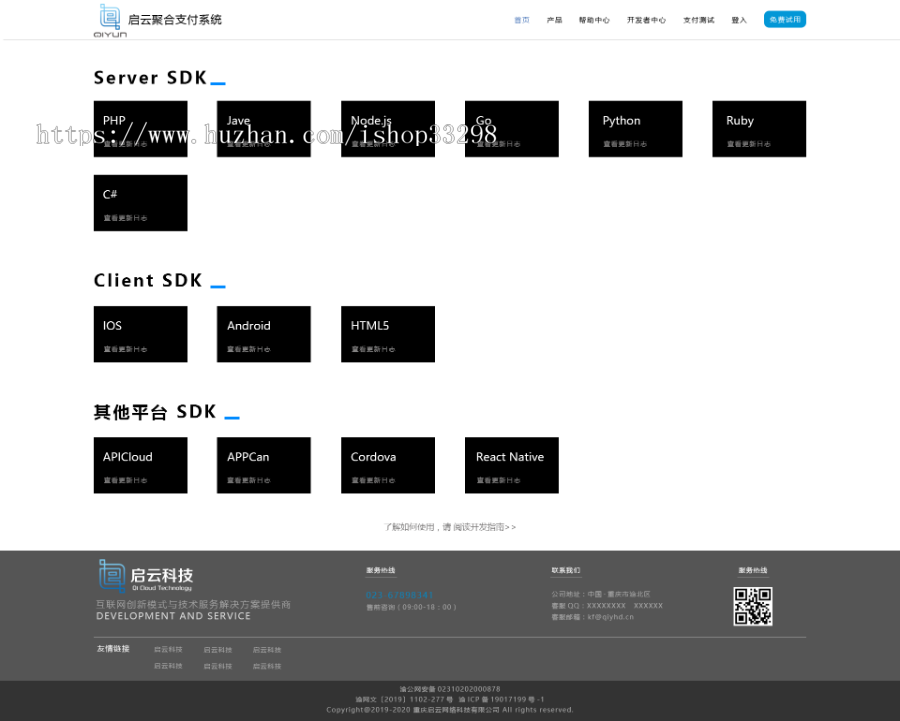The width and height of the screenshot is (900, 721).
Task: Open the 首页 nav item
Action: (x=522, y=20)
